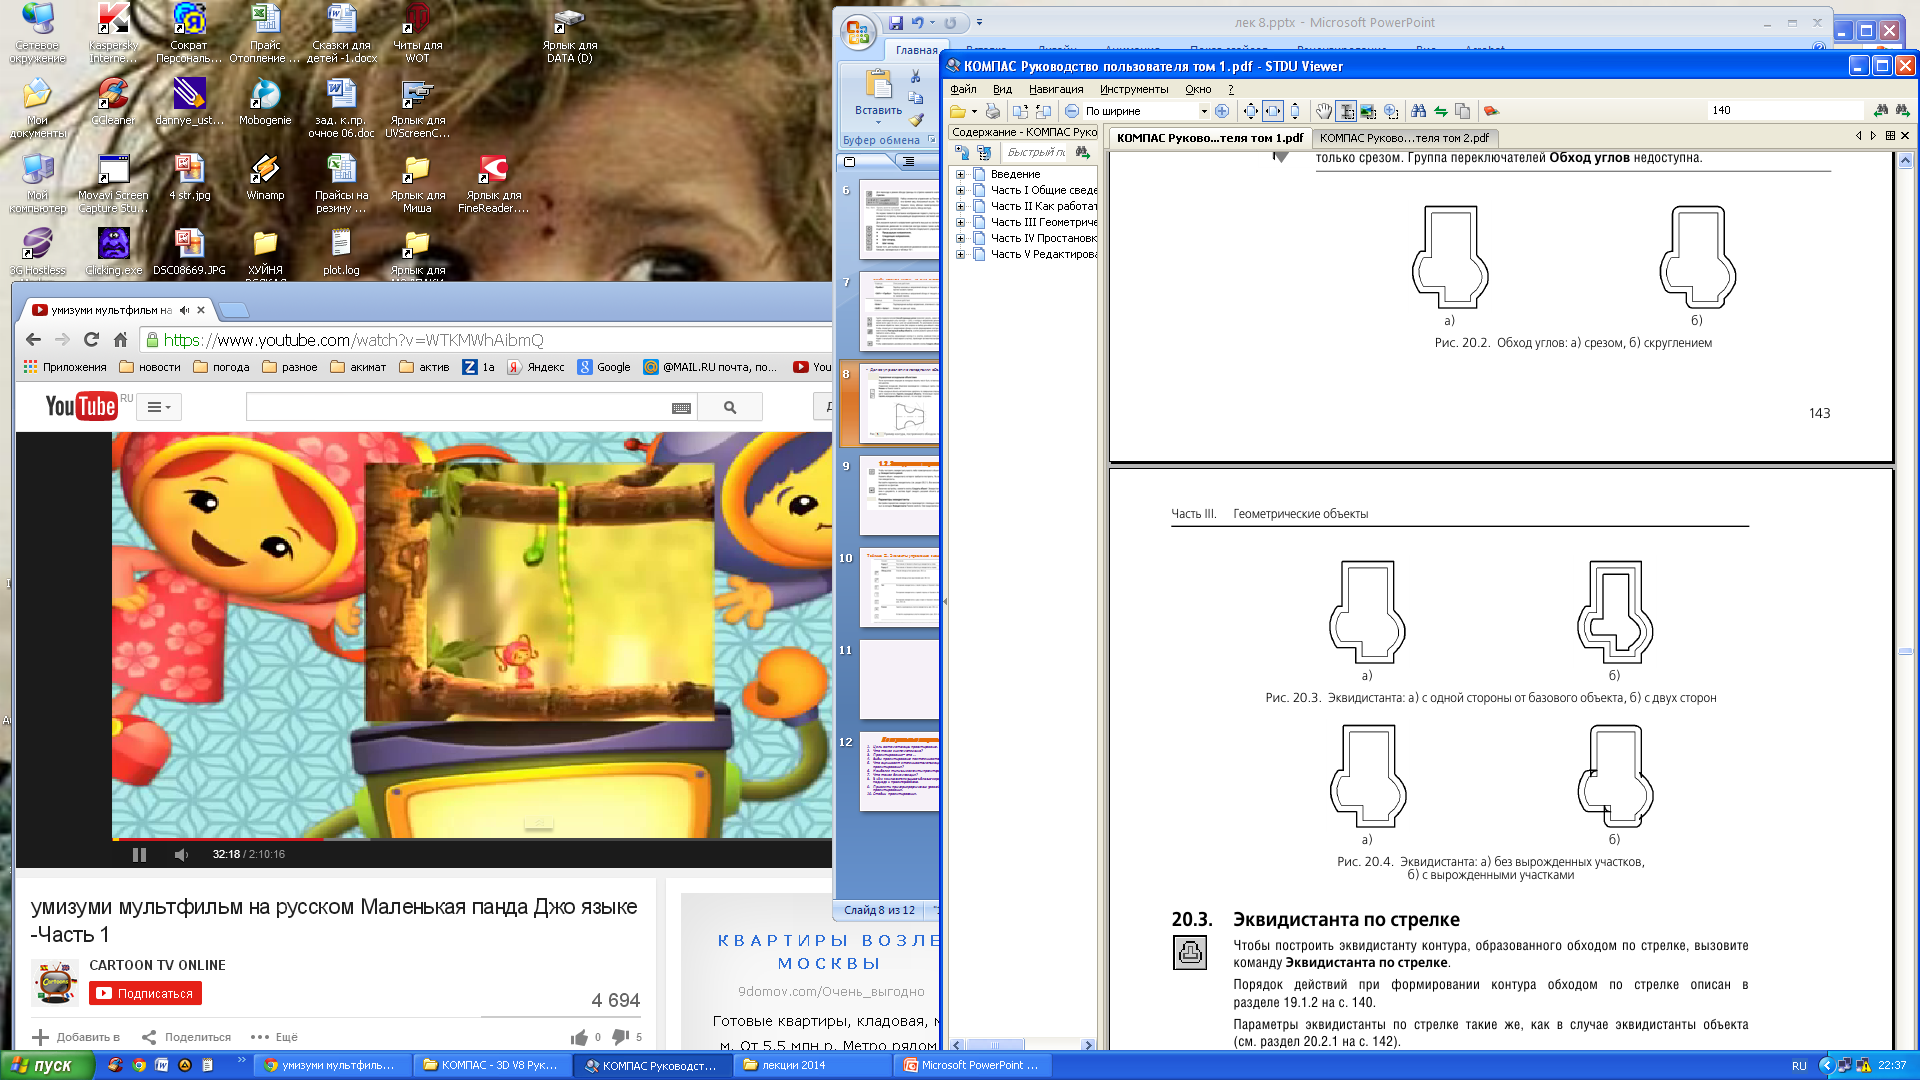Viewport: 1920px width, 1080px height.
Task: Open CCleaner desktop shortcut
Action: click(x=113, y=102)
